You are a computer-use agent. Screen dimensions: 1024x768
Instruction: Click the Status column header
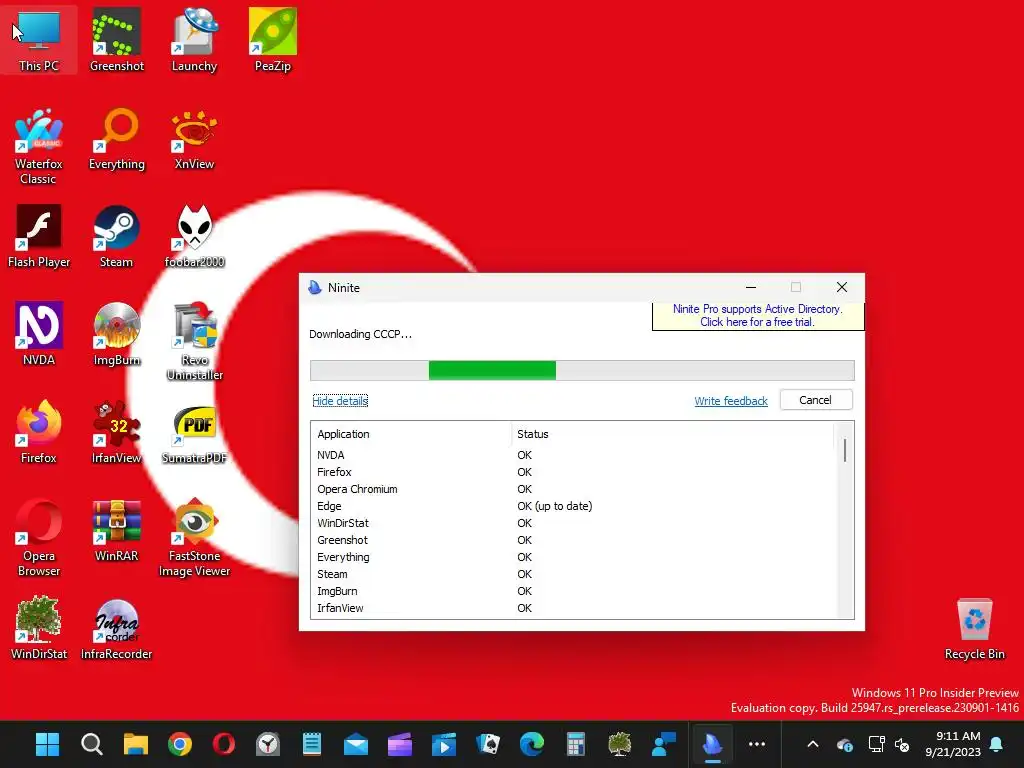point(673,434)
